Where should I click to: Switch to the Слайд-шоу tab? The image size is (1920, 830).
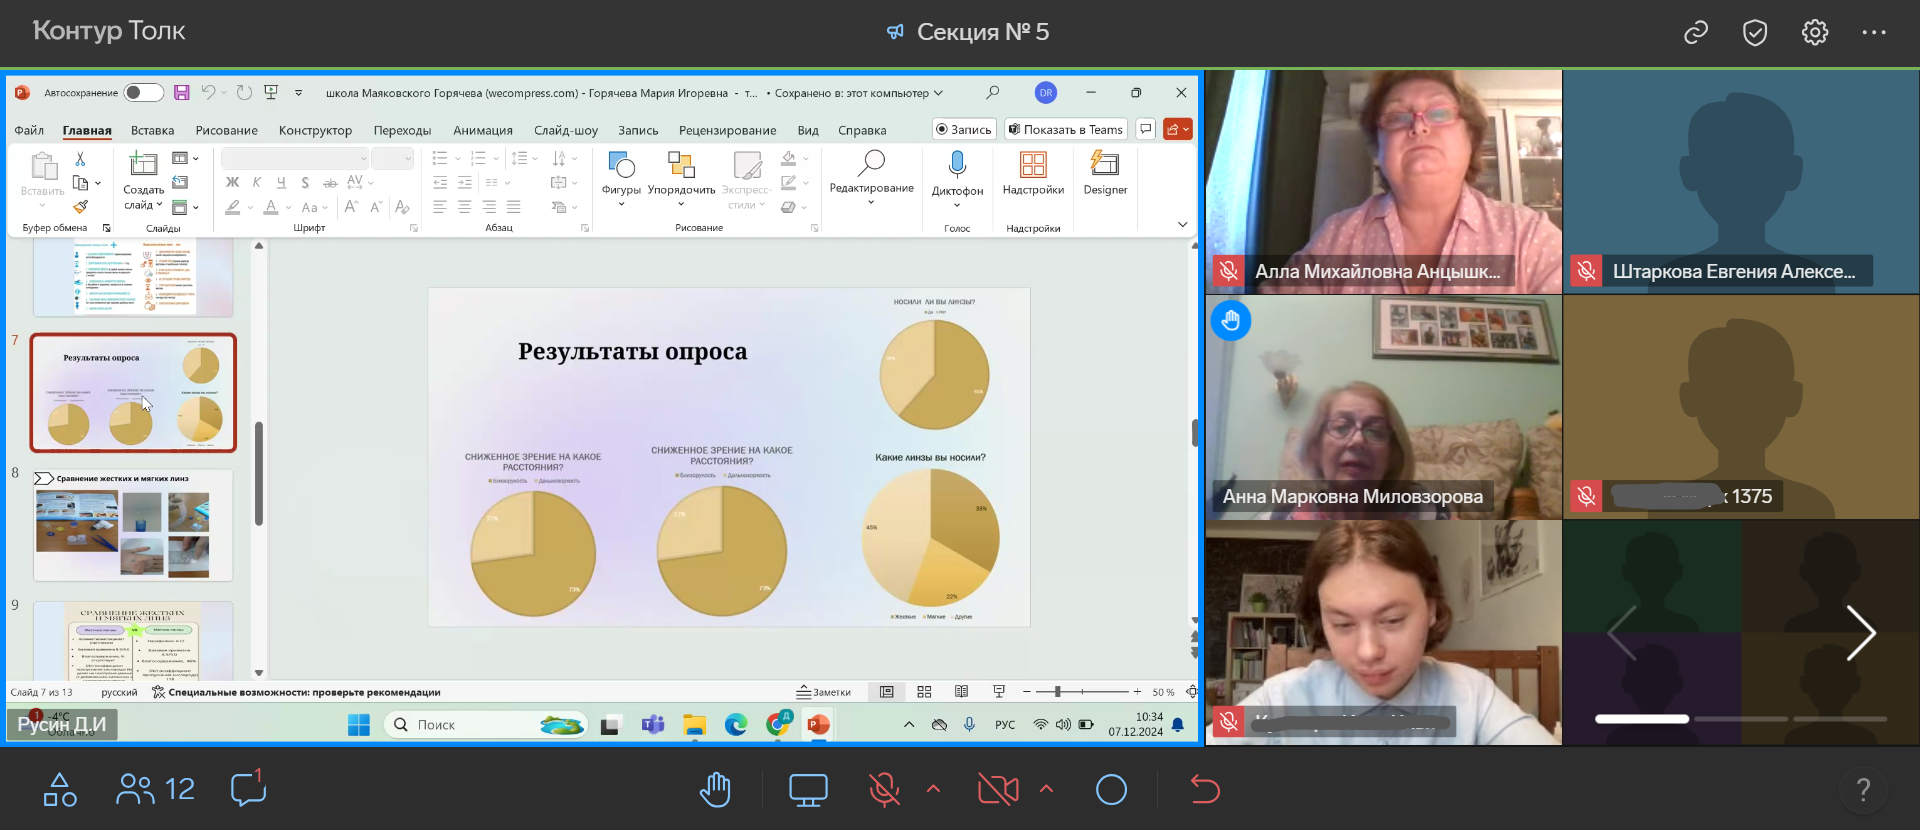click(x=566, y=130)
